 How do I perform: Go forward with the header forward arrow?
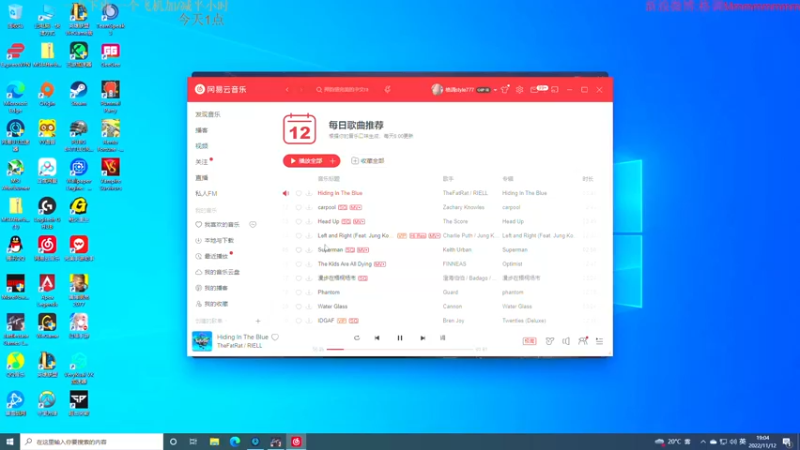pos(301,89)
